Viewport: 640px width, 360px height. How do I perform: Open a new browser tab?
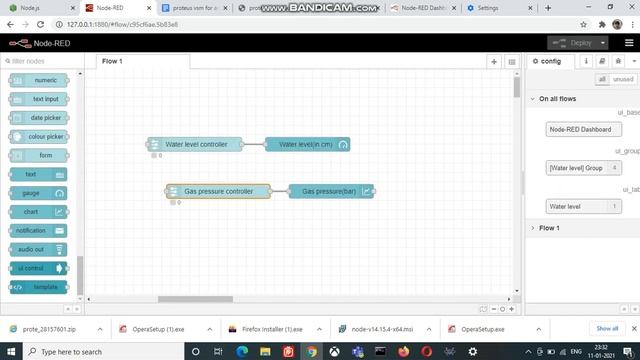(x=548, y=8)
